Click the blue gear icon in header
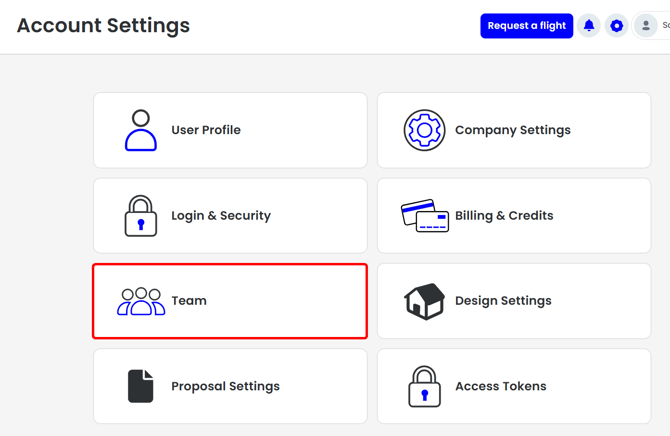670x436 pixels. pyautogui.click(x=617, y=26)
